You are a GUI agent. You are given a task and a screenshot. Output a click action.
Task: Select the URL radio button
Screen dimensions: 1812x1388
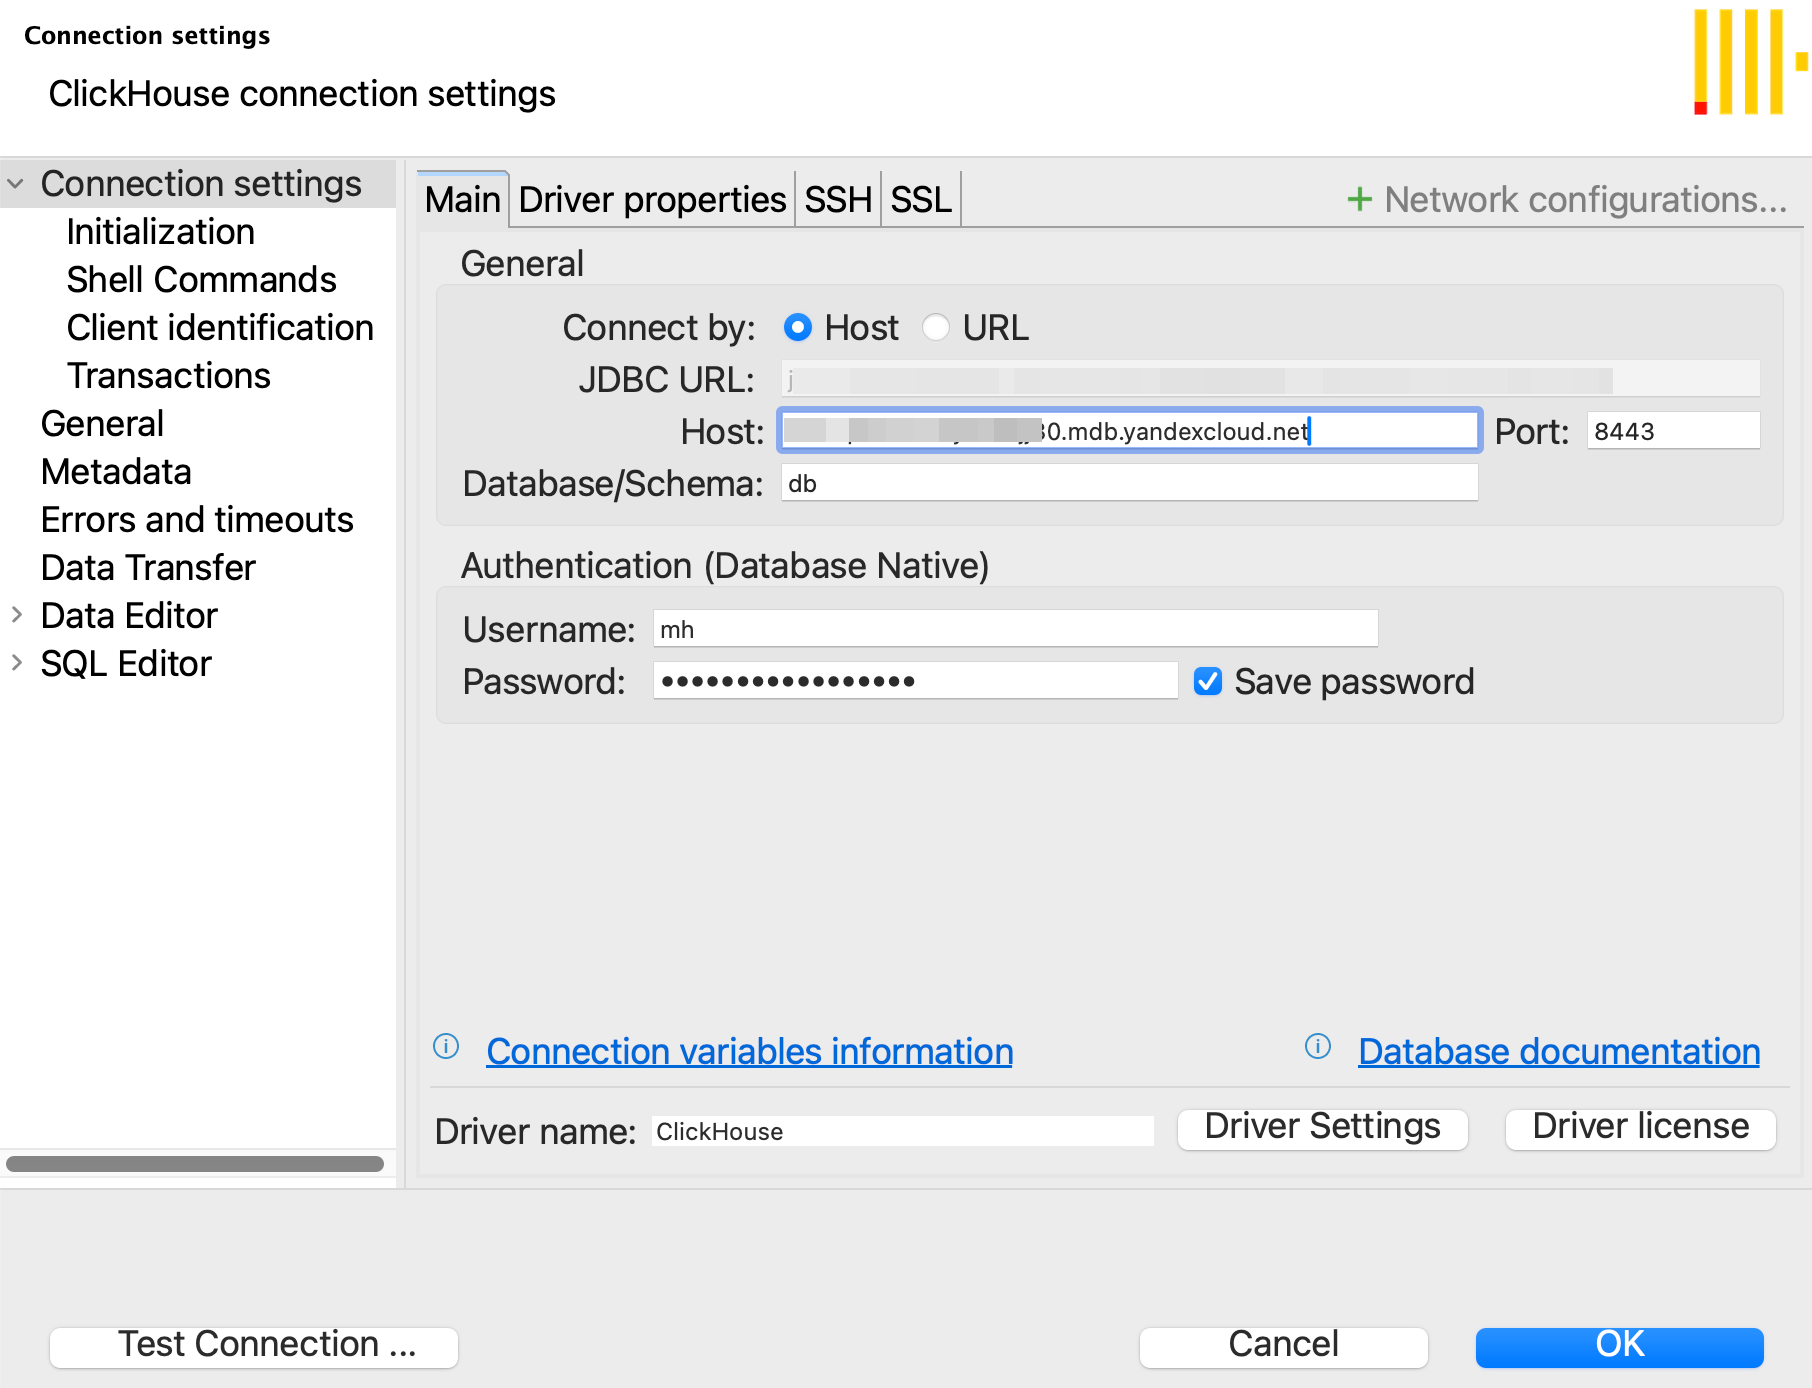pyautogui.click(x=936, y=327)
